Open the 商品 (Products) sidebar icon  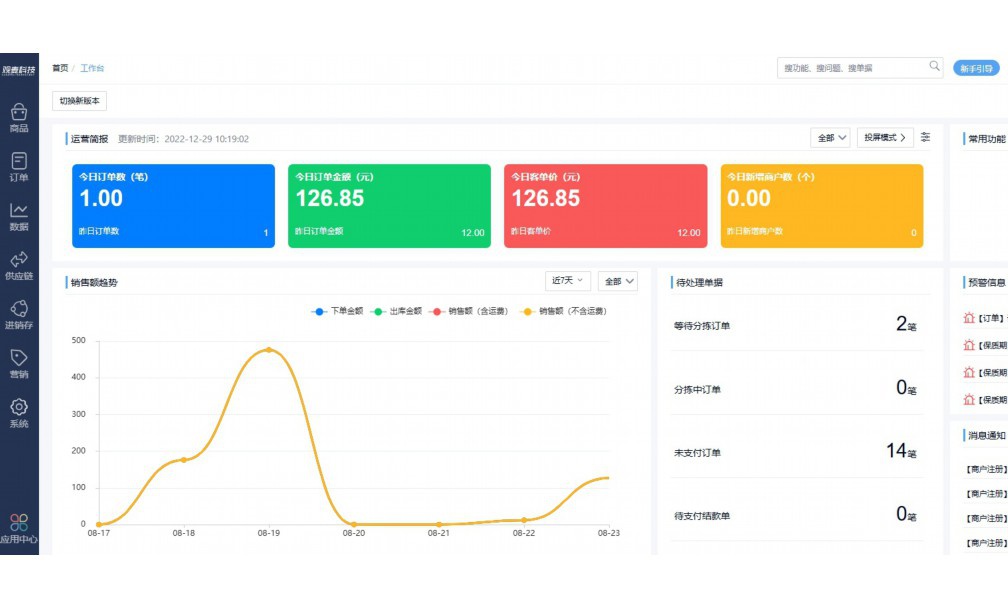coord(19,117)
